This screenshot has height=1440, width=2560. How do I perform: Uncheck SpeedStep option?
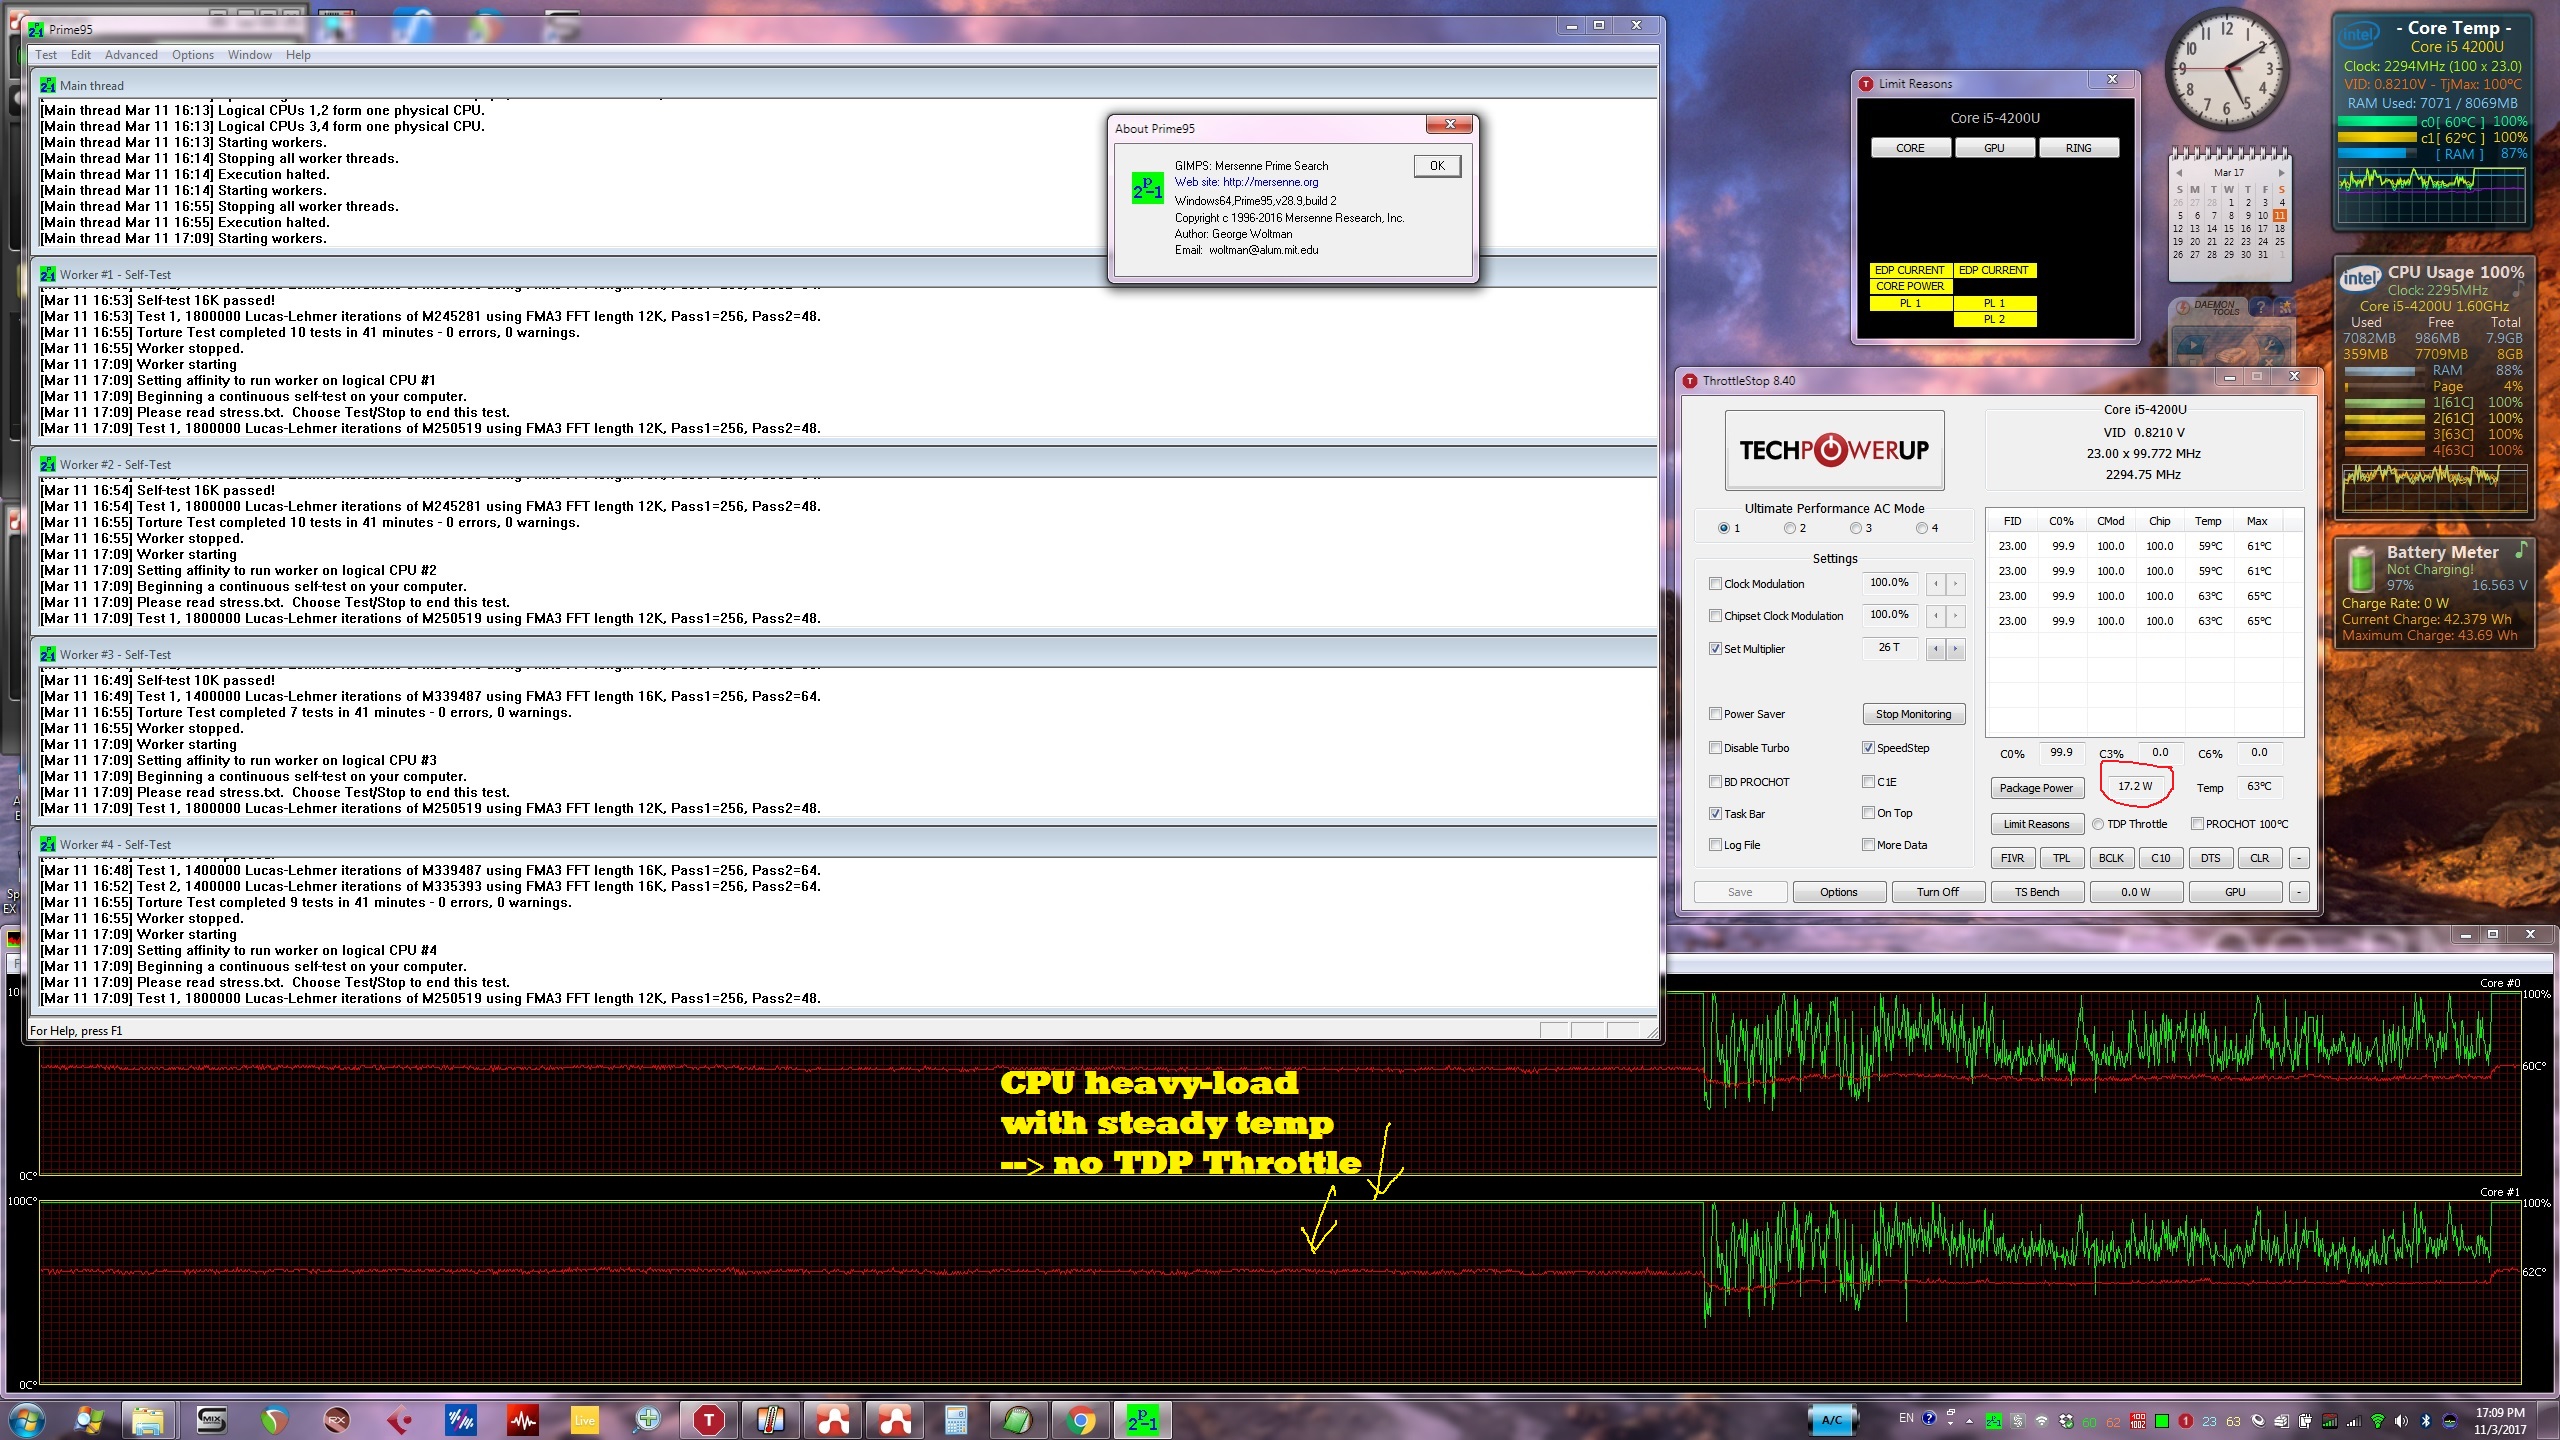pyautogui.click(x=1868, y=748)
